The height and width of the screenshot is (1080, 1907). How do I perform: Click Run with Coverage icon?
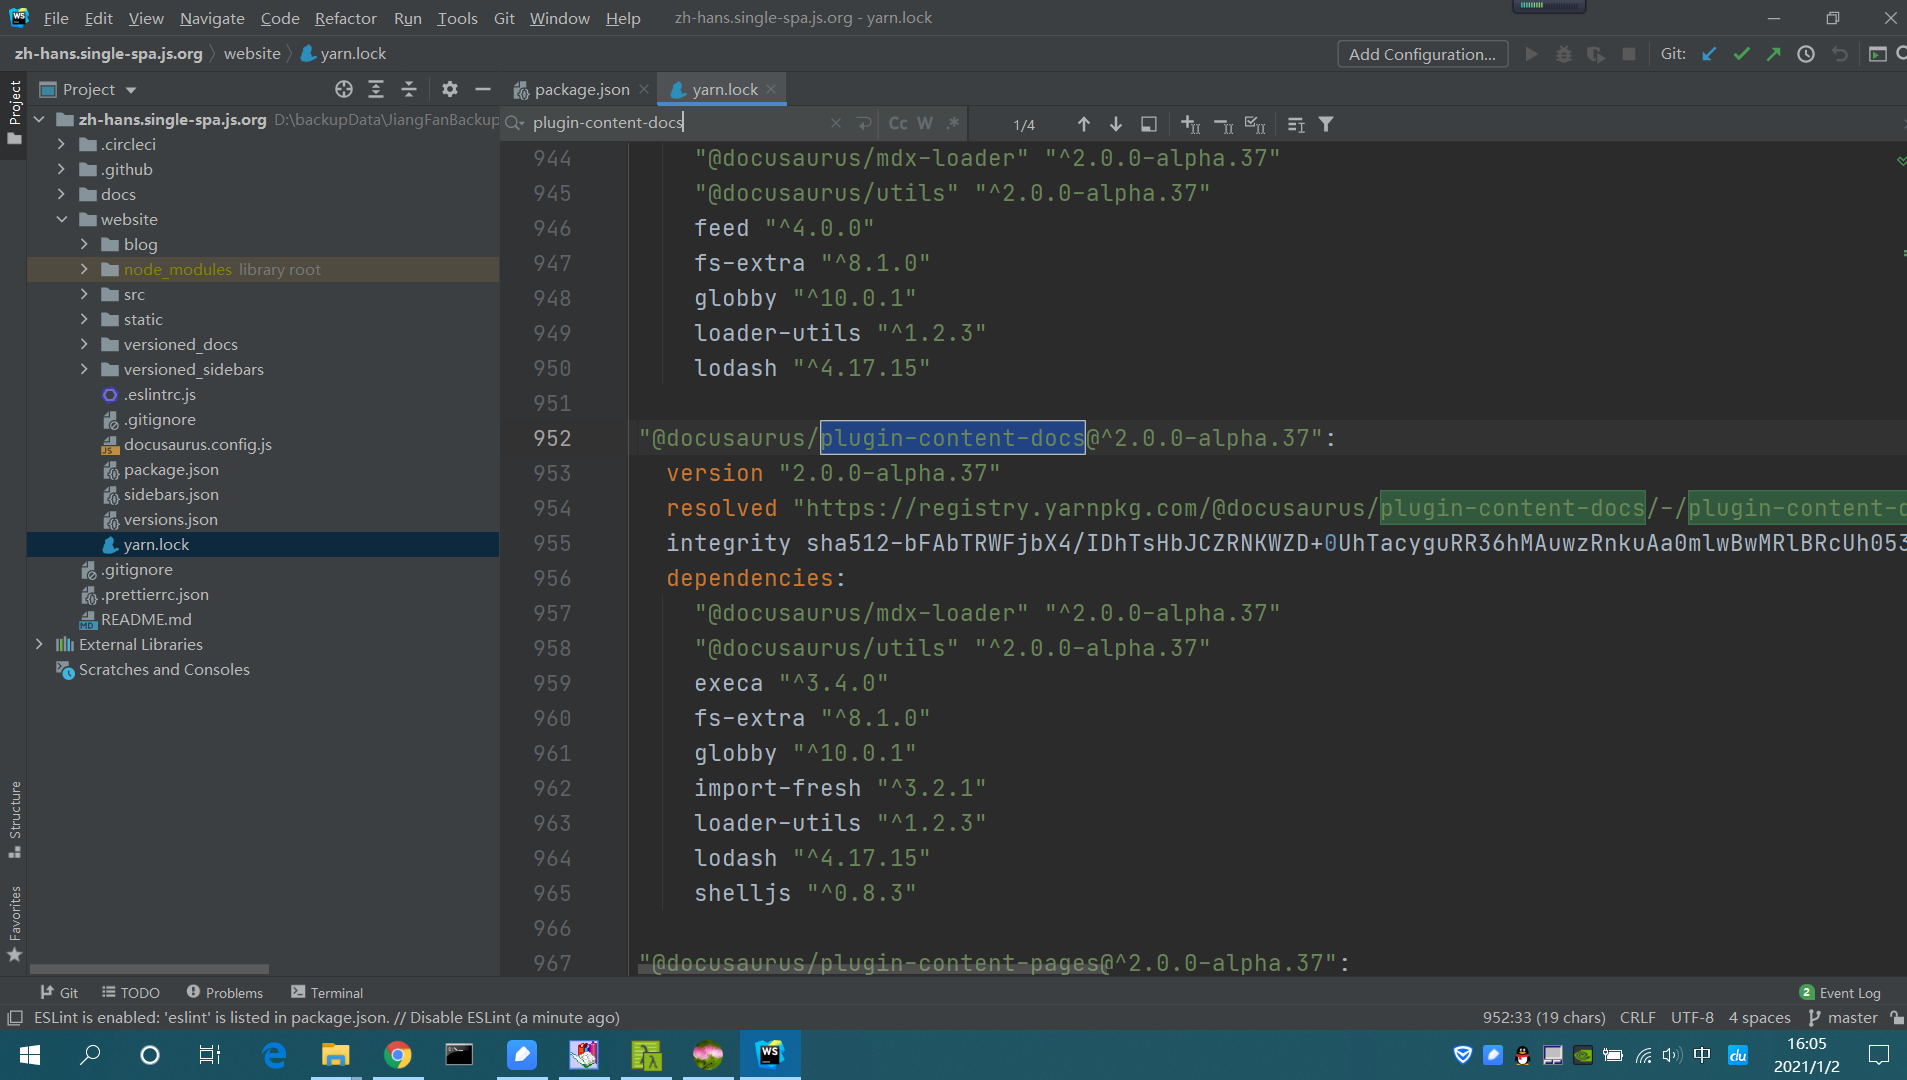coord(1596,54)
